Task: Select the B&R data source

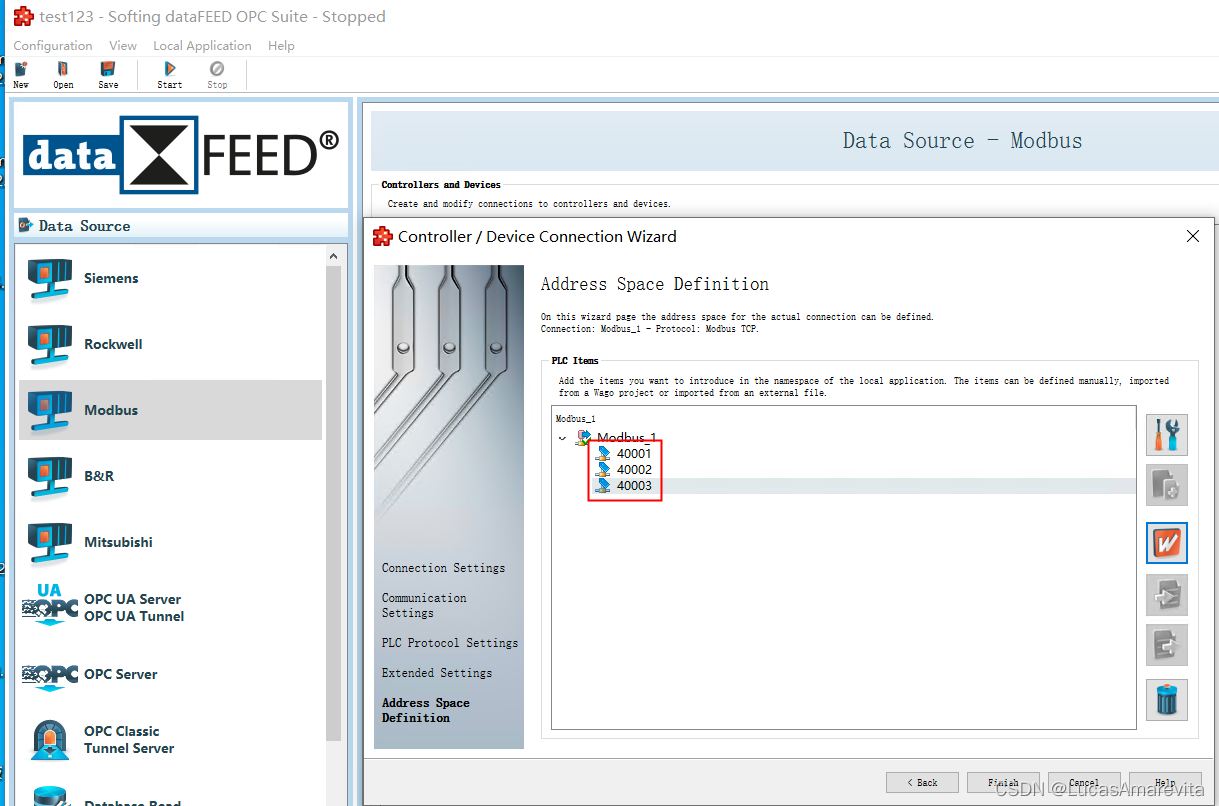Action: point(170,476)
